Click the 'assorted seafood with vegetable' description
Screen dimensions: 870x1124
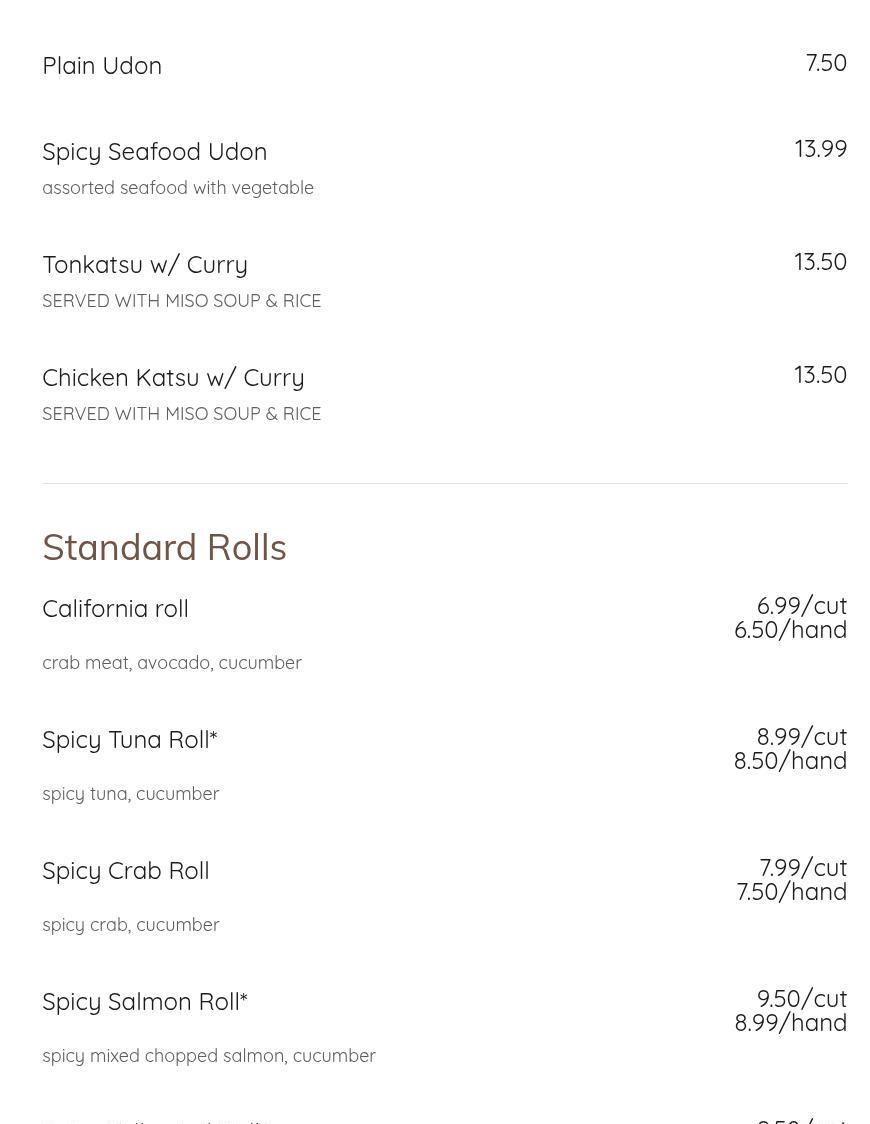click(178, 188)
